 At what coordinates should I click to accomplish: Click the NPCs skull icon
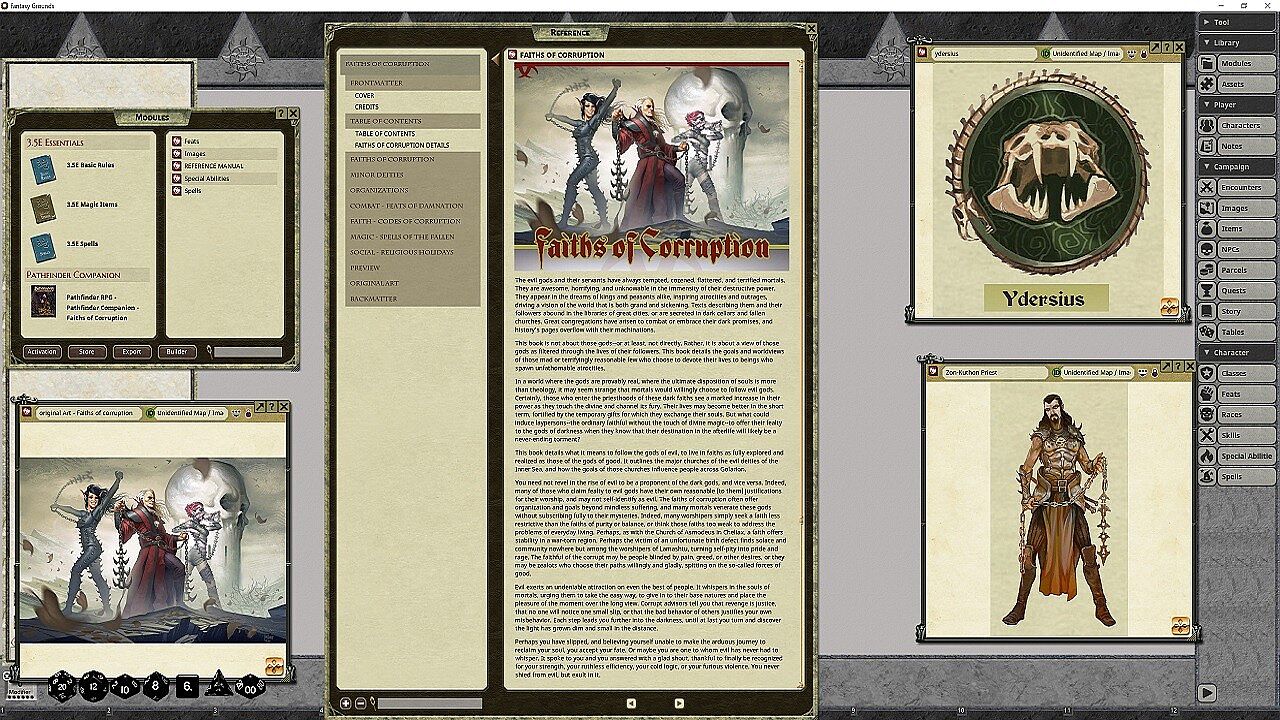coord(1207,249)
